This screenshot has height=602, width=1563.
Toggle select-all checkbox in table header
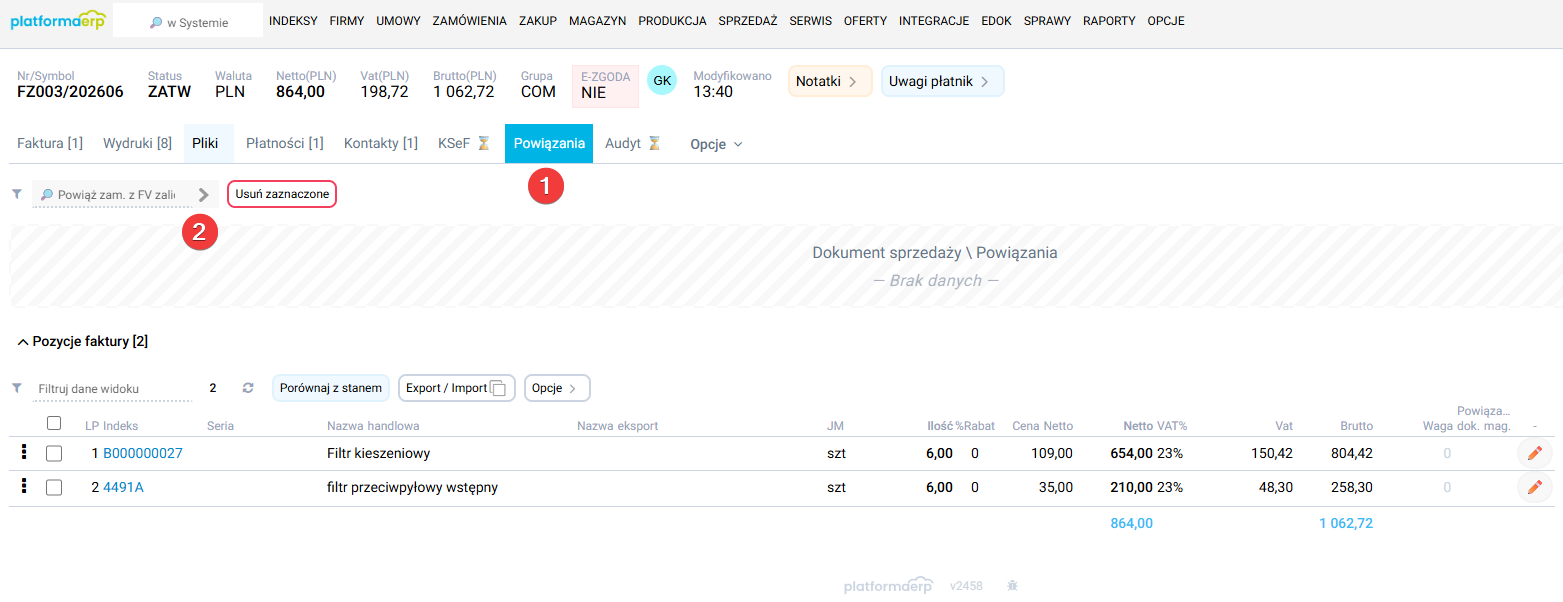coord(54,423)
